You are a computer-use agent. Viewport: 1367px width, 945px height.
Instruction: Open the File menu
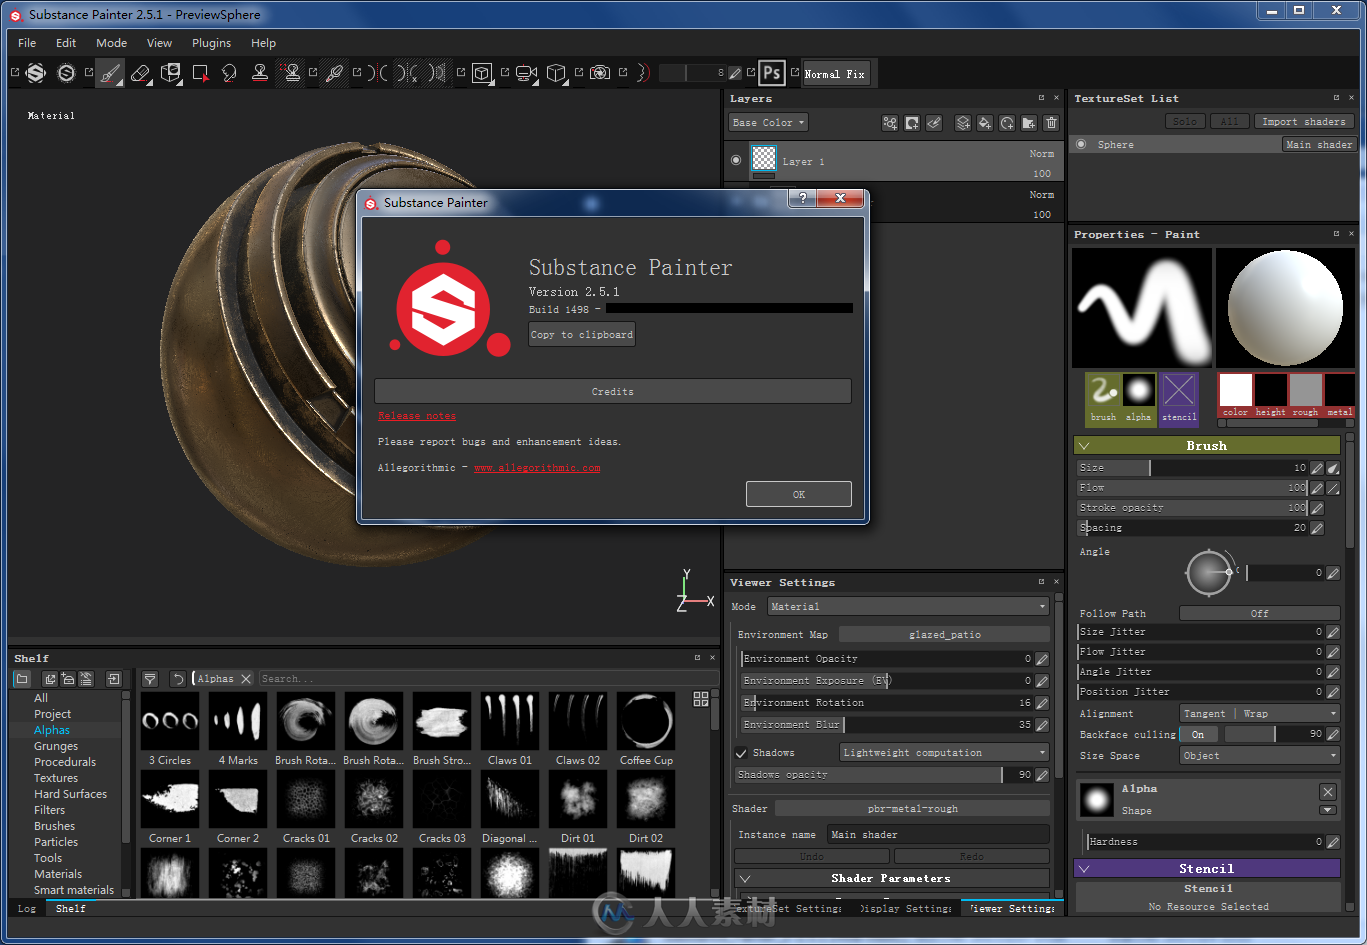(27, 43)
